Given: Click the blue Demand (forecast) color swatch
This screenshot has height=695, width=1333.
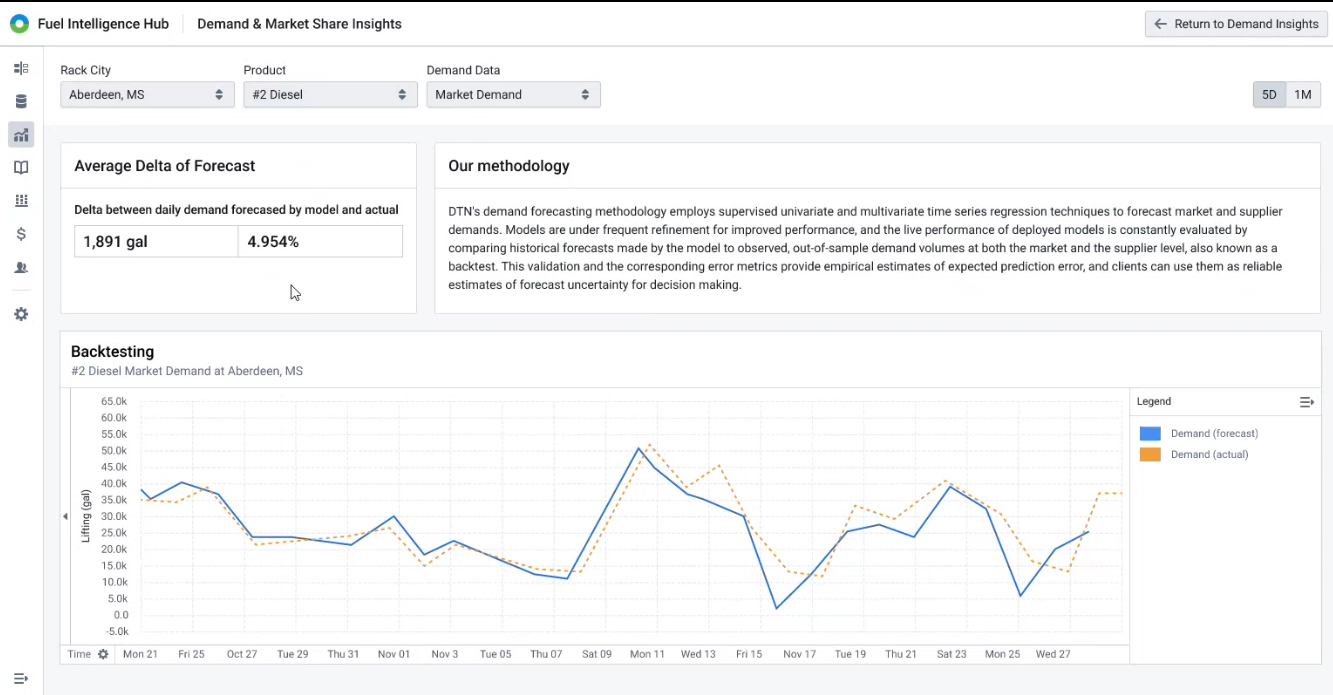Looking at the screenshot, I should 1150,434.
